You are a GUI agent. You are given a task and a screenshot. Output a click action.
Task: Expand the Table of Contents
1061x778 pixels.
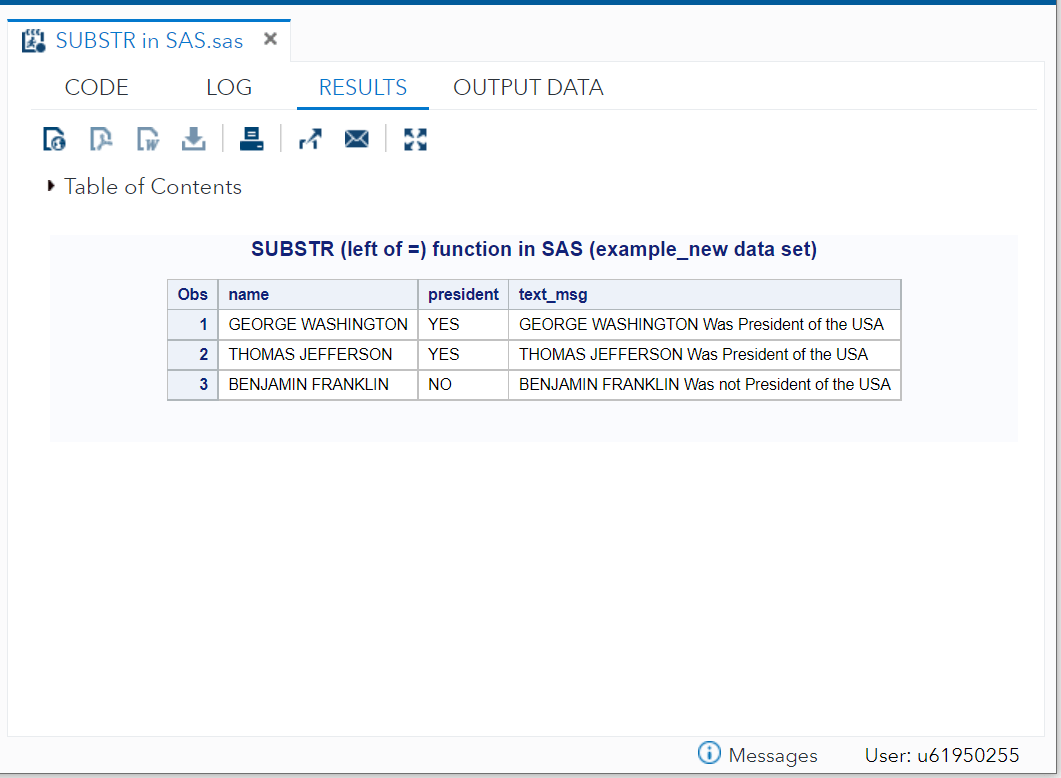[x=50, y=186]
